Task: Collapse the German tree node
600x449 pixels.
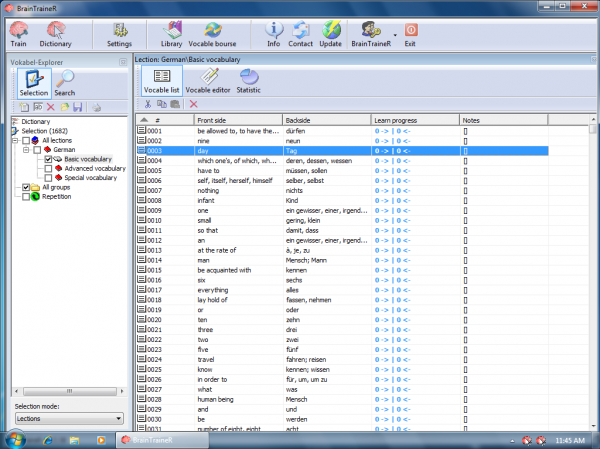Action: (26, 149)
